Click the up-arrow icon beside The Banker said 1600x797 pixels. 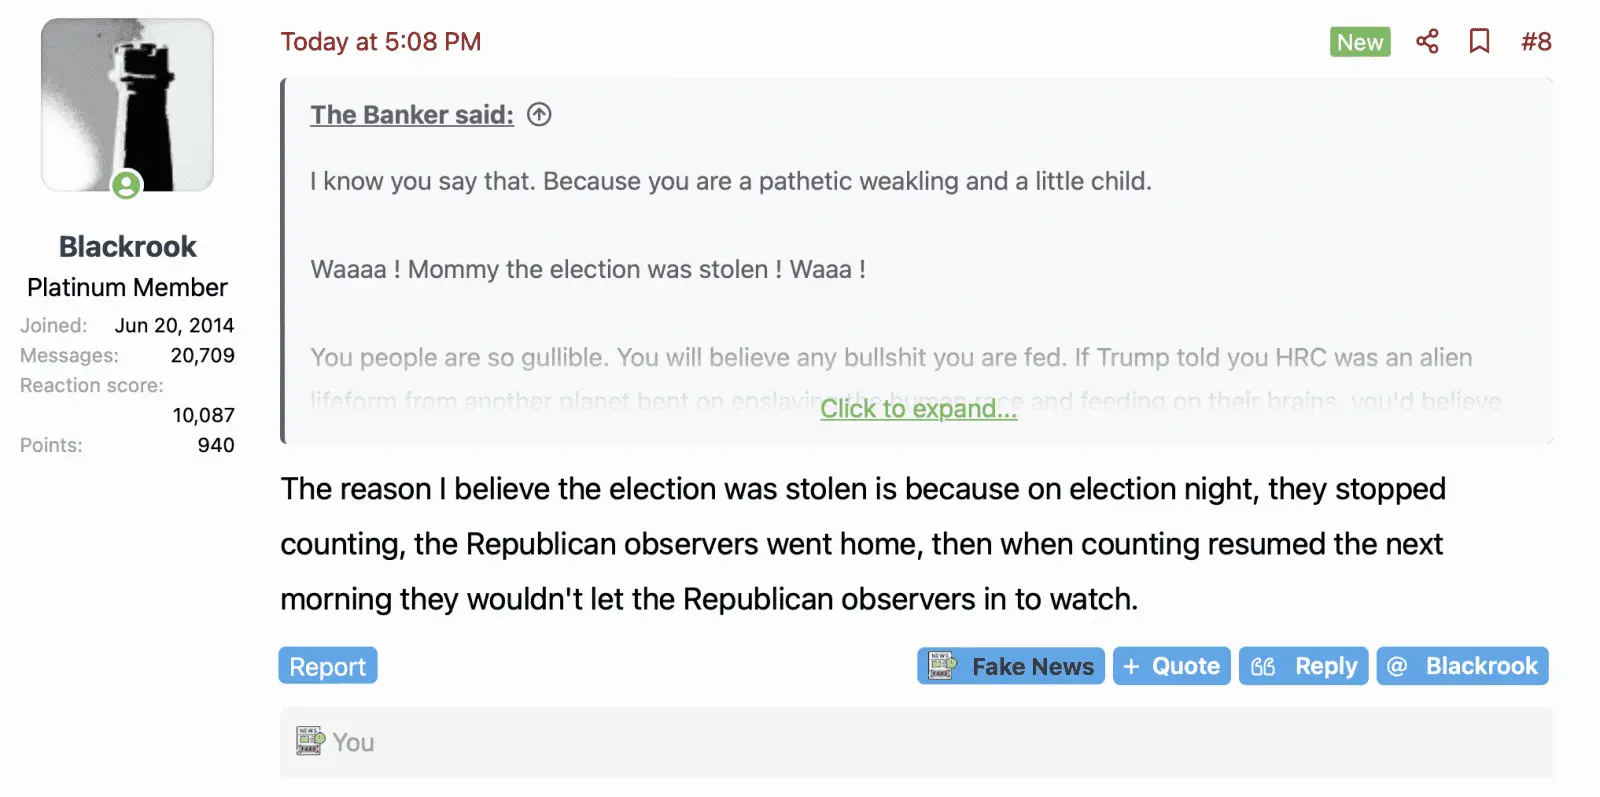pyautogui.click(x=539, y=115)
